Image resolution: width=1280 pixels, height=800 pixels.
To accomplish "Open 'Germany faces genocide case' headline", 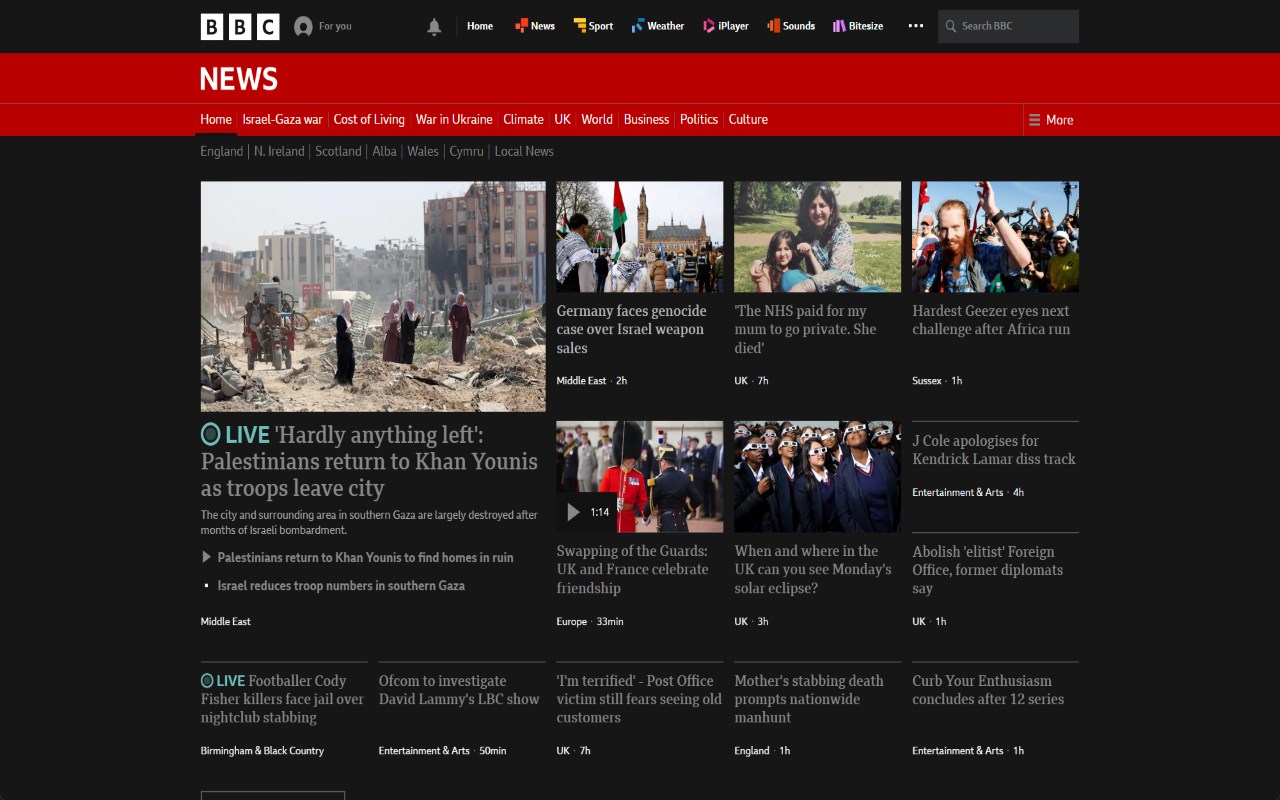I will coord(631,329).
